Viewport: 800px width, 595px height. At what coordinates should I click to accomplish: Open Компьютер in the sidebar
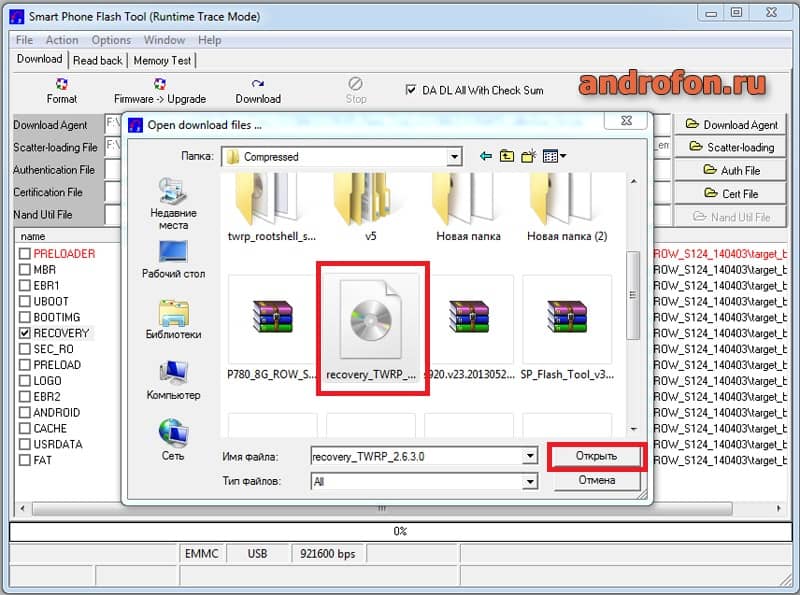173,381
